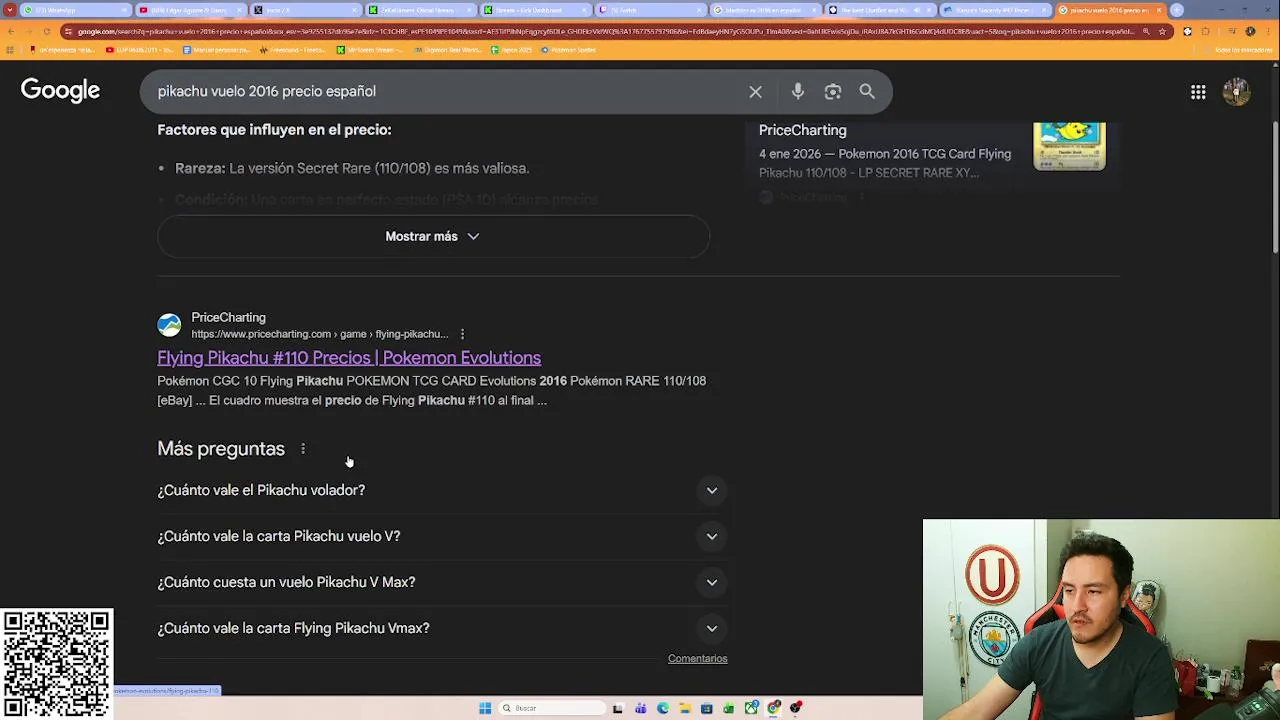The image size is (1280, 720).
Task: Clear the Google search box text
Action: pyautogui.click(x=755, y=91)
